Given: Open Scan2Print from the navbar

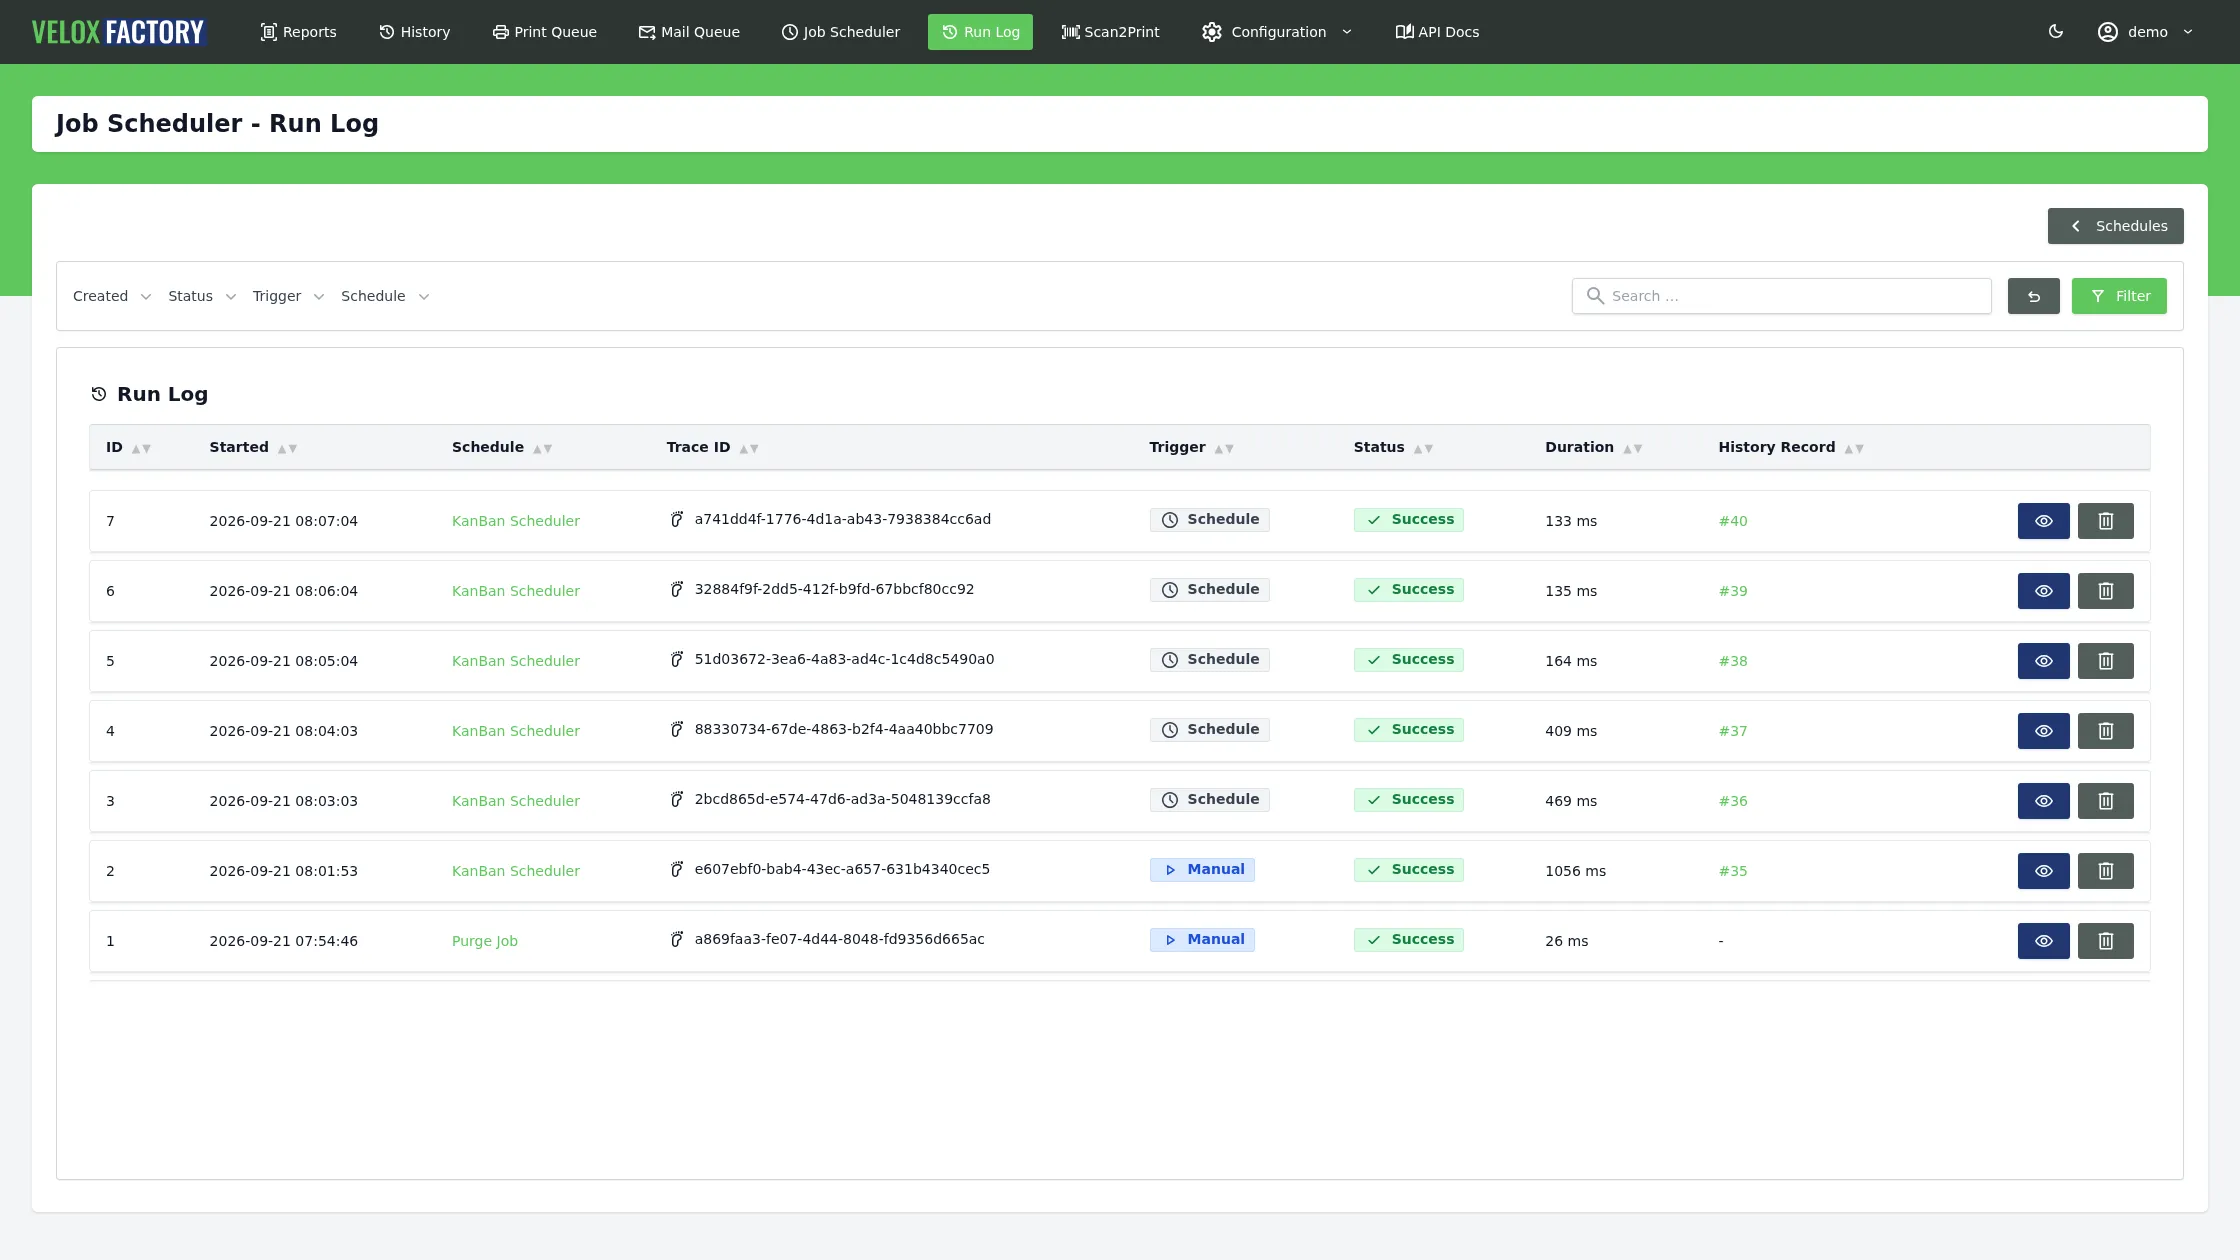Looking at the screenshot, I should (x=1110, y=32).
